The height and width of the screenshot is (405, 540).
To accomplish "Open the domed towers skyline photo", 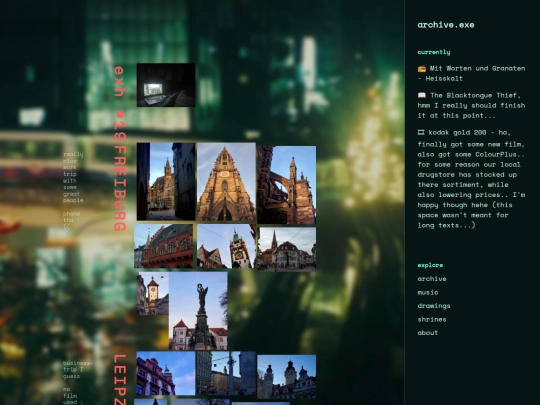I will (287, 377).
